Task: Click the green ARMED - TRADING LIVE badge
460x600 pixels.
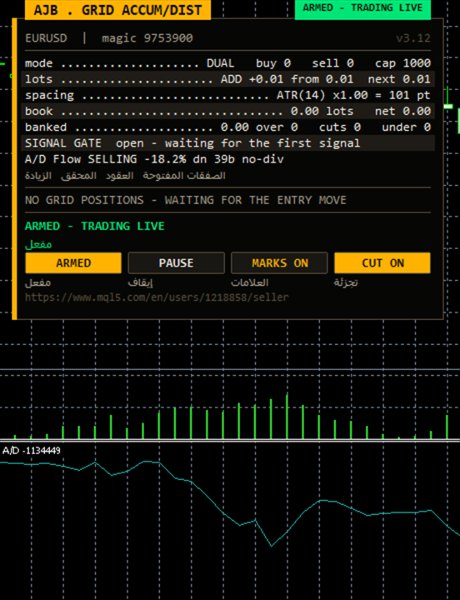Action: (362, 8)
